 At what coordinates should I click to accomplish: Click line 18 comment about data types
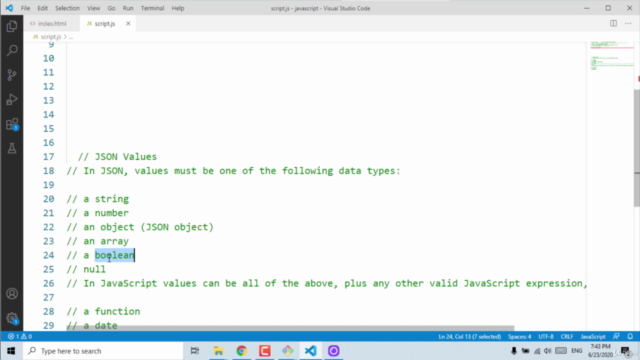point(233,171)
